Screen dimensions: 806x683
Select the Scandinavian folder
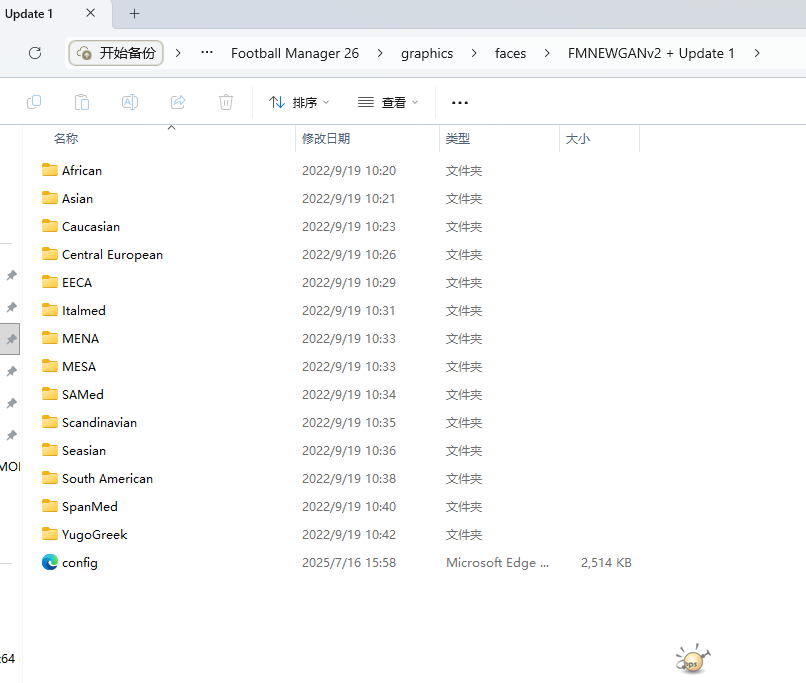[x=99, y=423]
